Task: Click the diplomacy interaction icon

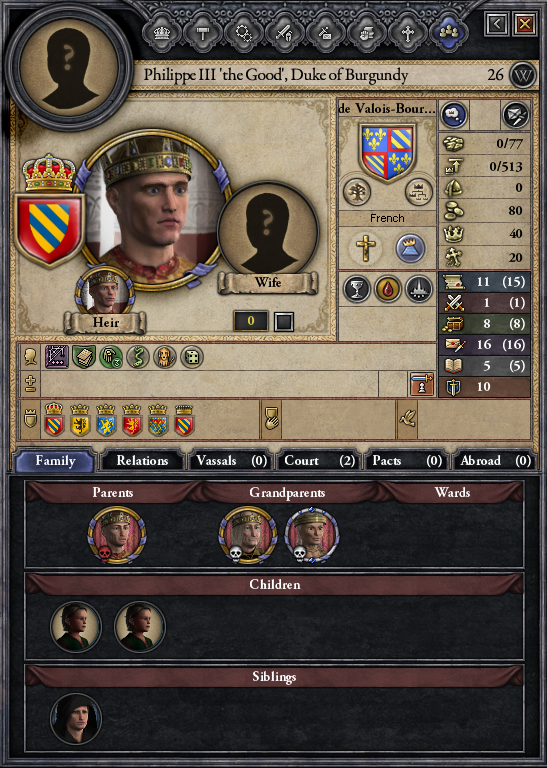Action: point(516,115)
